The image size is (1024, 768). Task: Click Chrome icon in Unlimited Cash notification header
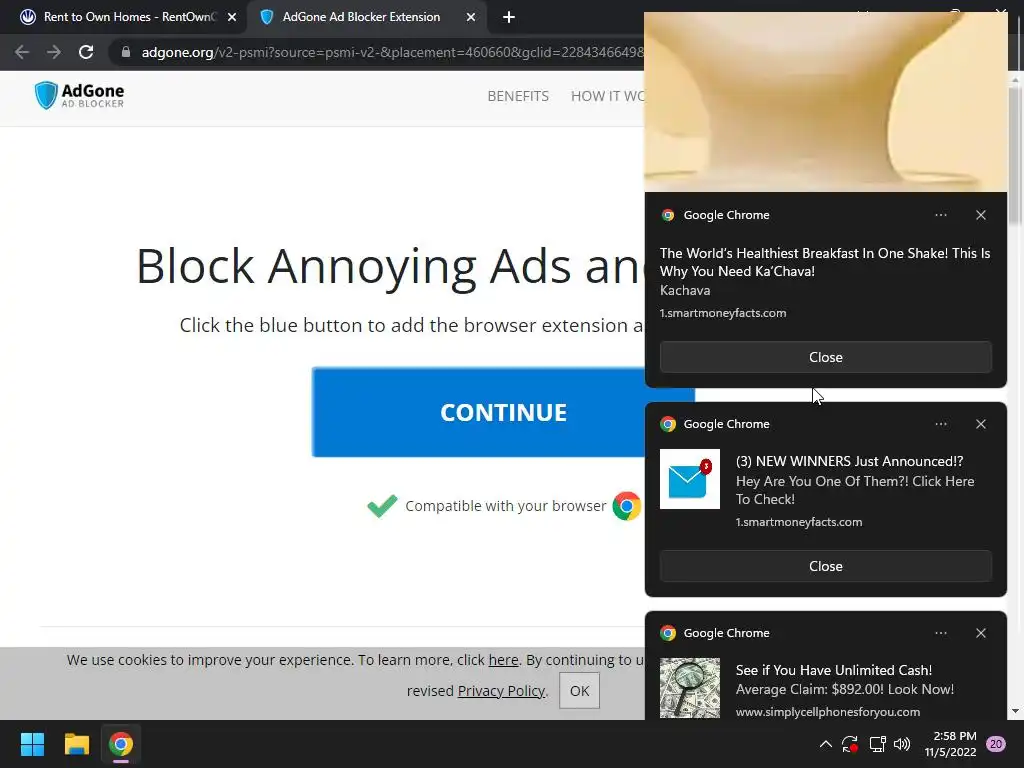tap(667, 633)
